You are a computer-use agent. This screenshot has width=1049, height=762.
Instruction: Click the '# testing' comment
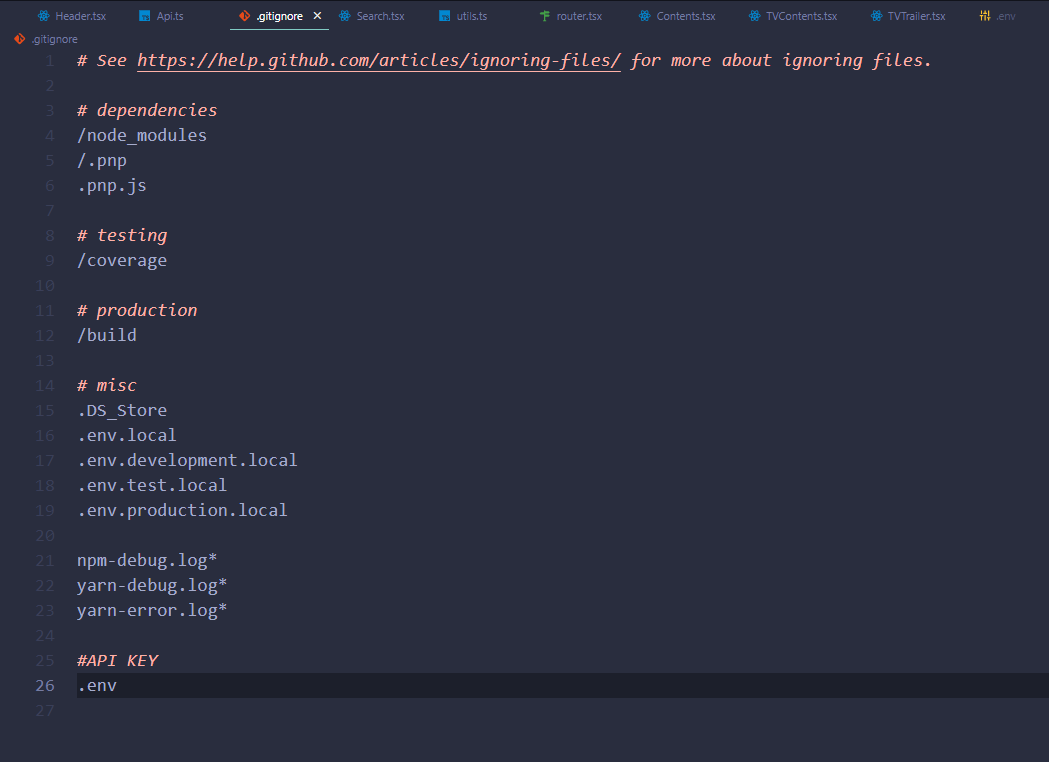[122, 235]
